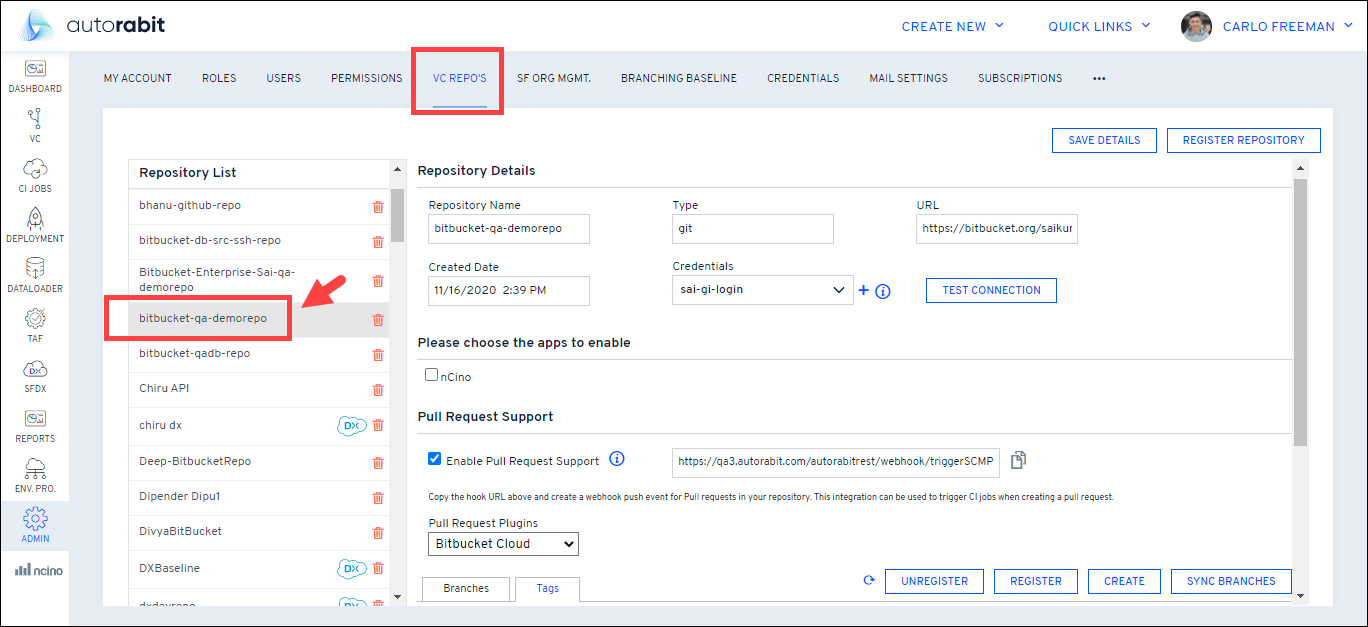Open the Credentials dropdown sai-gi-login
Image resolution: width=1368 pixels, height=627 pixels.
pos(761,290)
